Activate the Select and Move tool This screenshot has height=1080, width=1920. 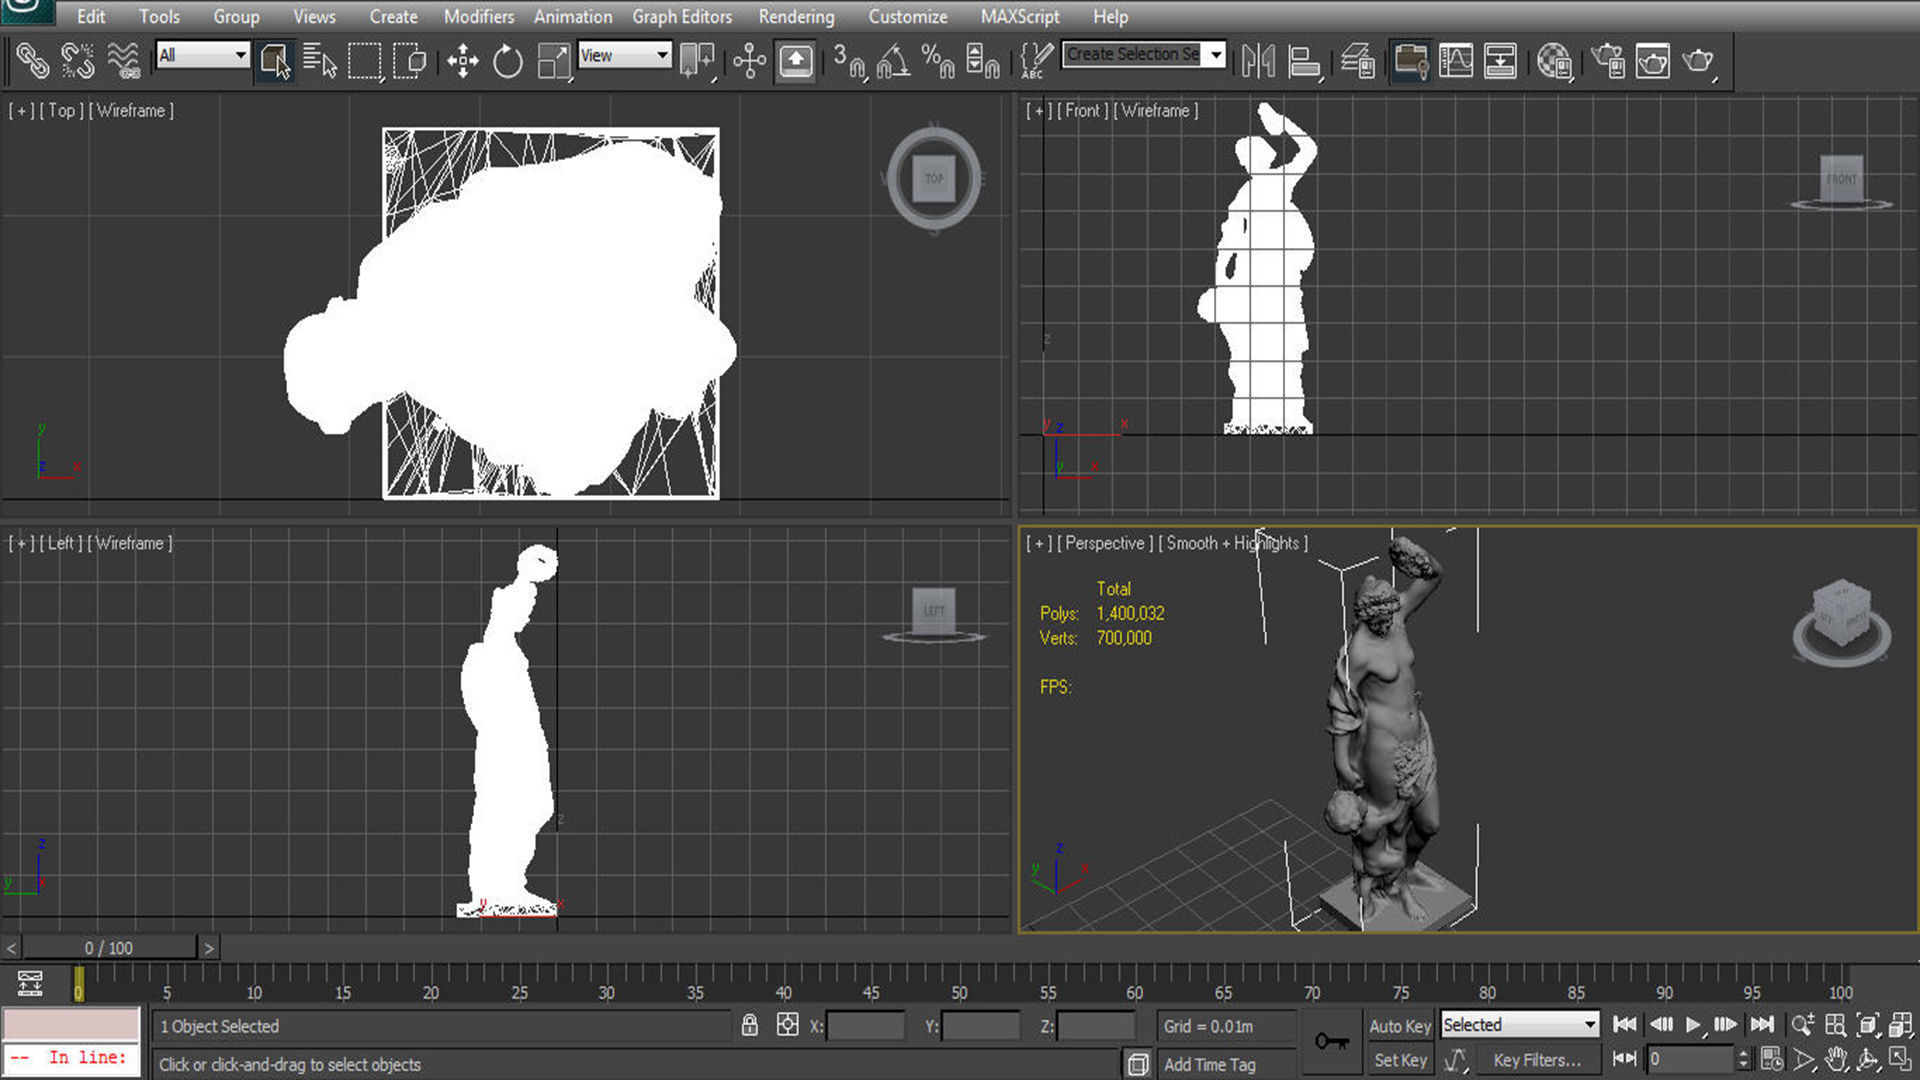[462, 61]
